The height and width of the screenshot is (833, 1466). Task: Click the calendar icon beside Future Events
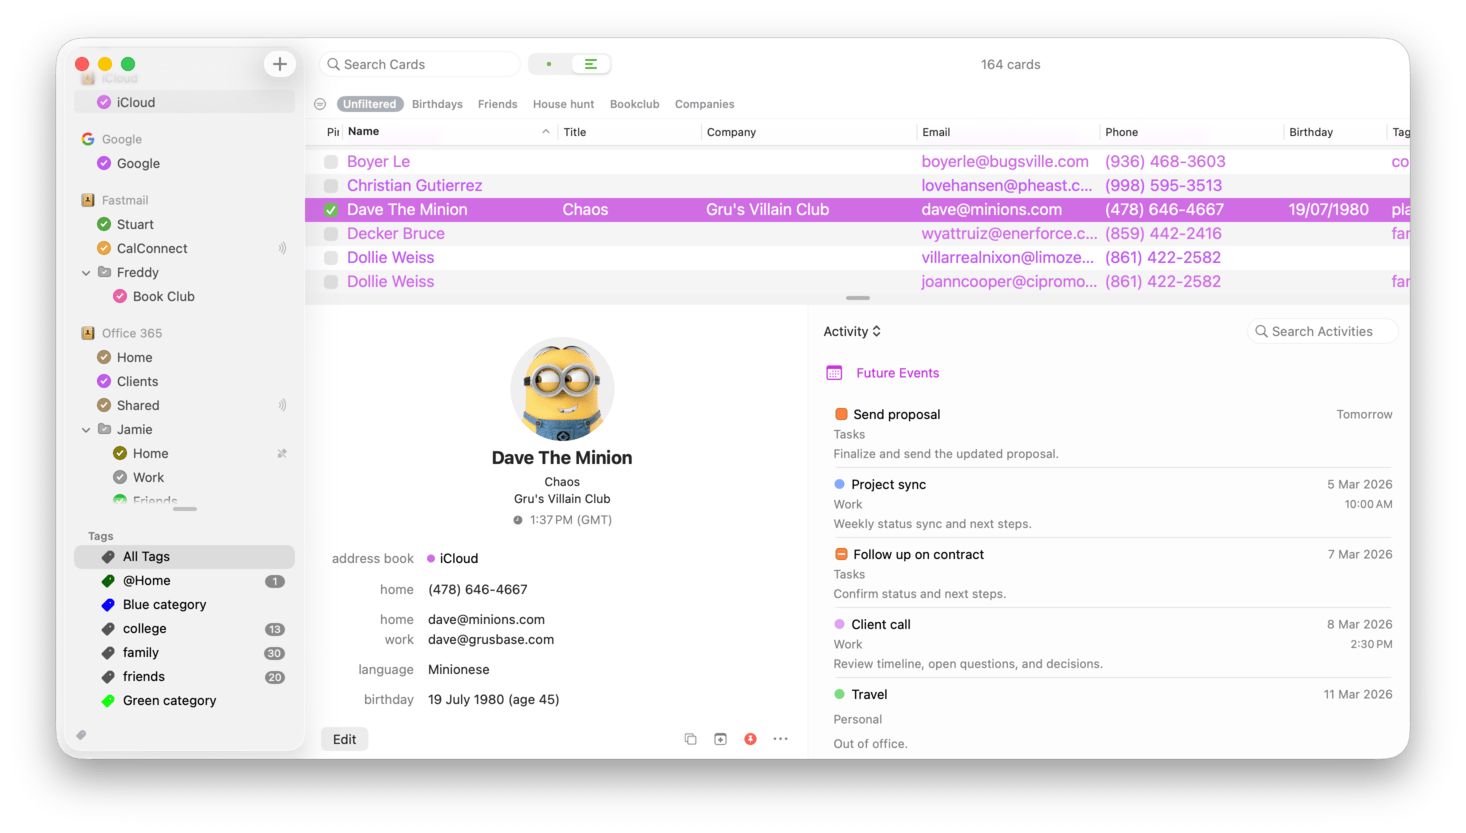tap(834, 372)
